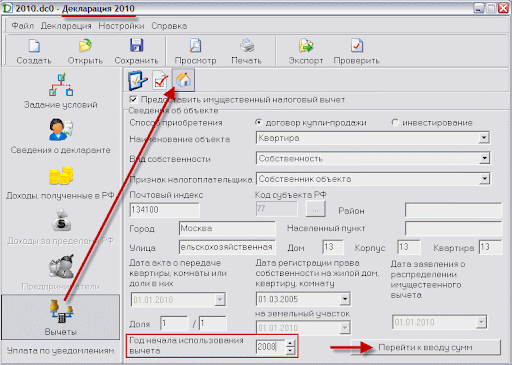
Task: Click the Улица input field
Action: coord(227,247)
